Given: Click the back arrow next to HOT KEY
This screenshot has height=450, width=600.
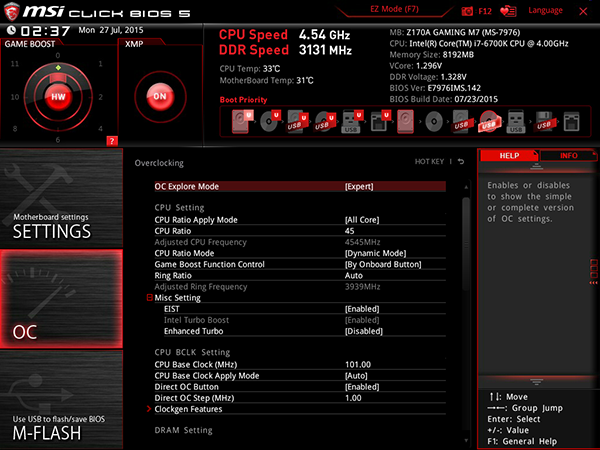Looking at the screenshot, I should (461, 161).
